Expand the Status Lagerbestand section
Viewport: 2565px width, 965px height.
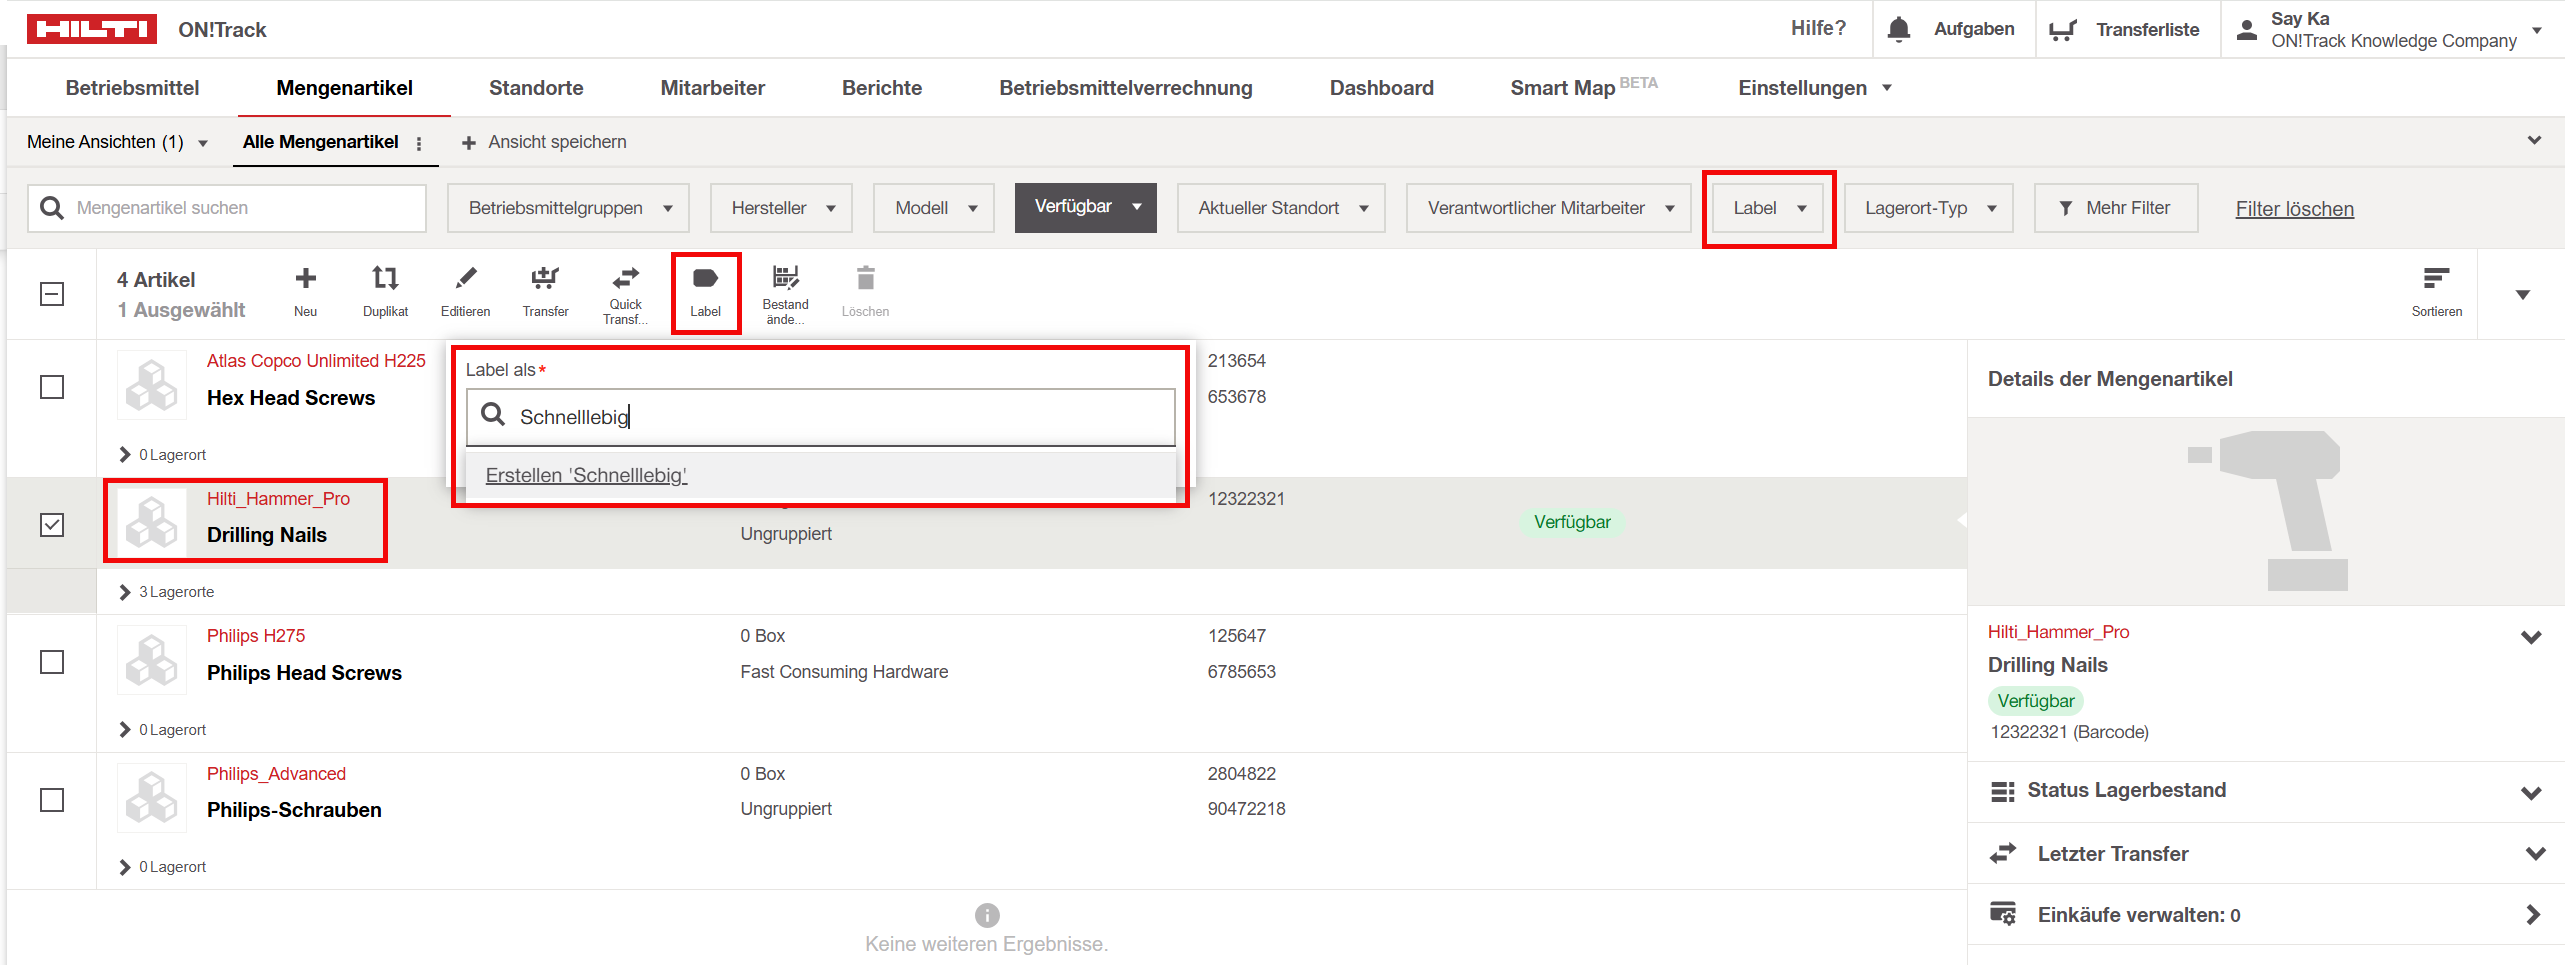[x=2530, y=792]
